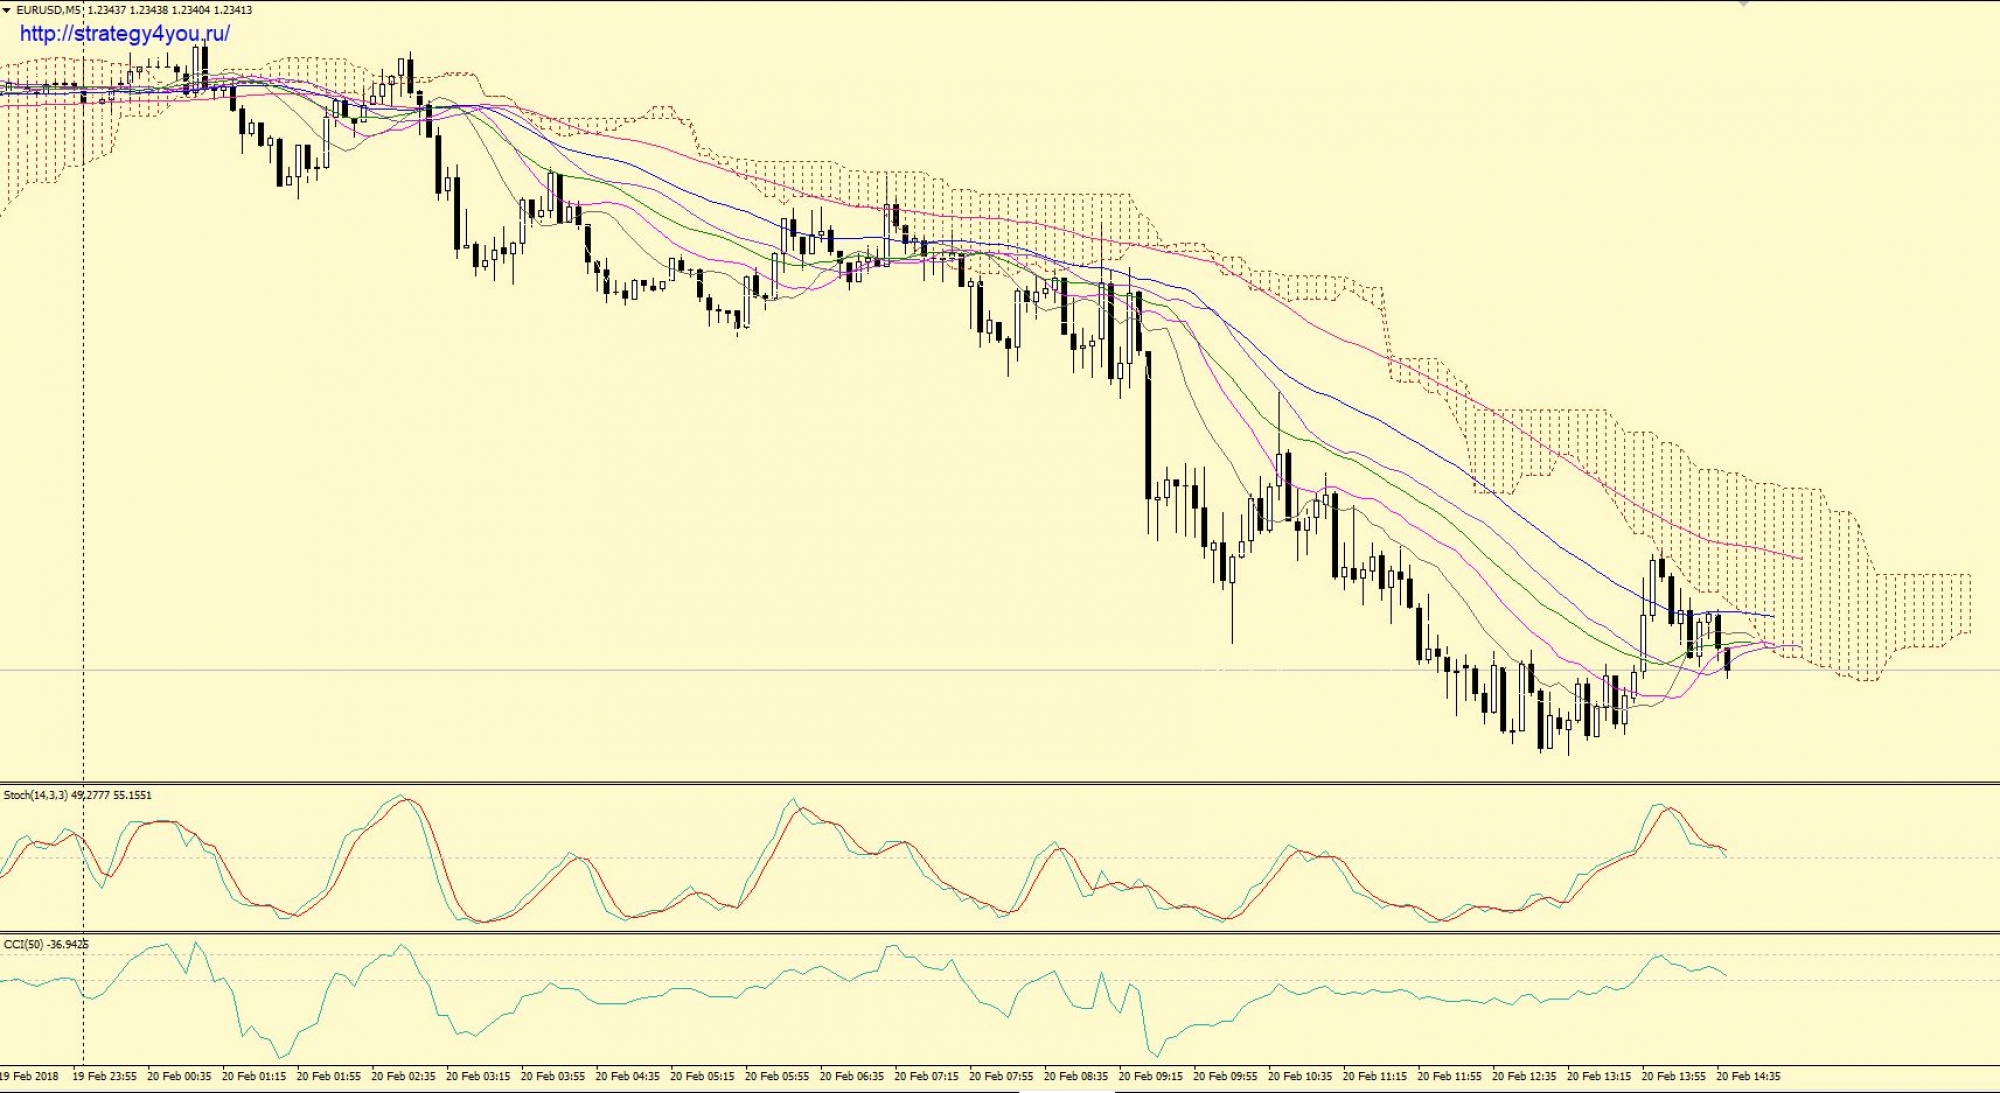Click the 20 Feb 14:35 time label
Viewport: 2000px width, 1093px height.
click(1748, 1077)
